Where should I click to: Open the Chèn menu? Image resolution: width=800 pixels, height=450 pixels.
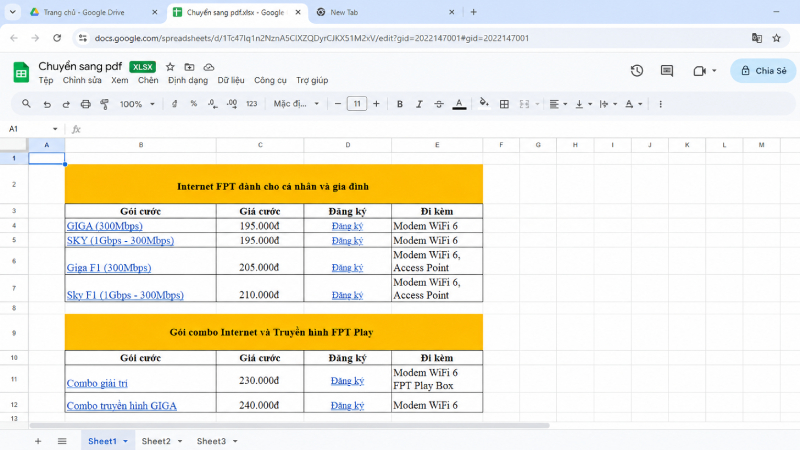click(148, 81)
